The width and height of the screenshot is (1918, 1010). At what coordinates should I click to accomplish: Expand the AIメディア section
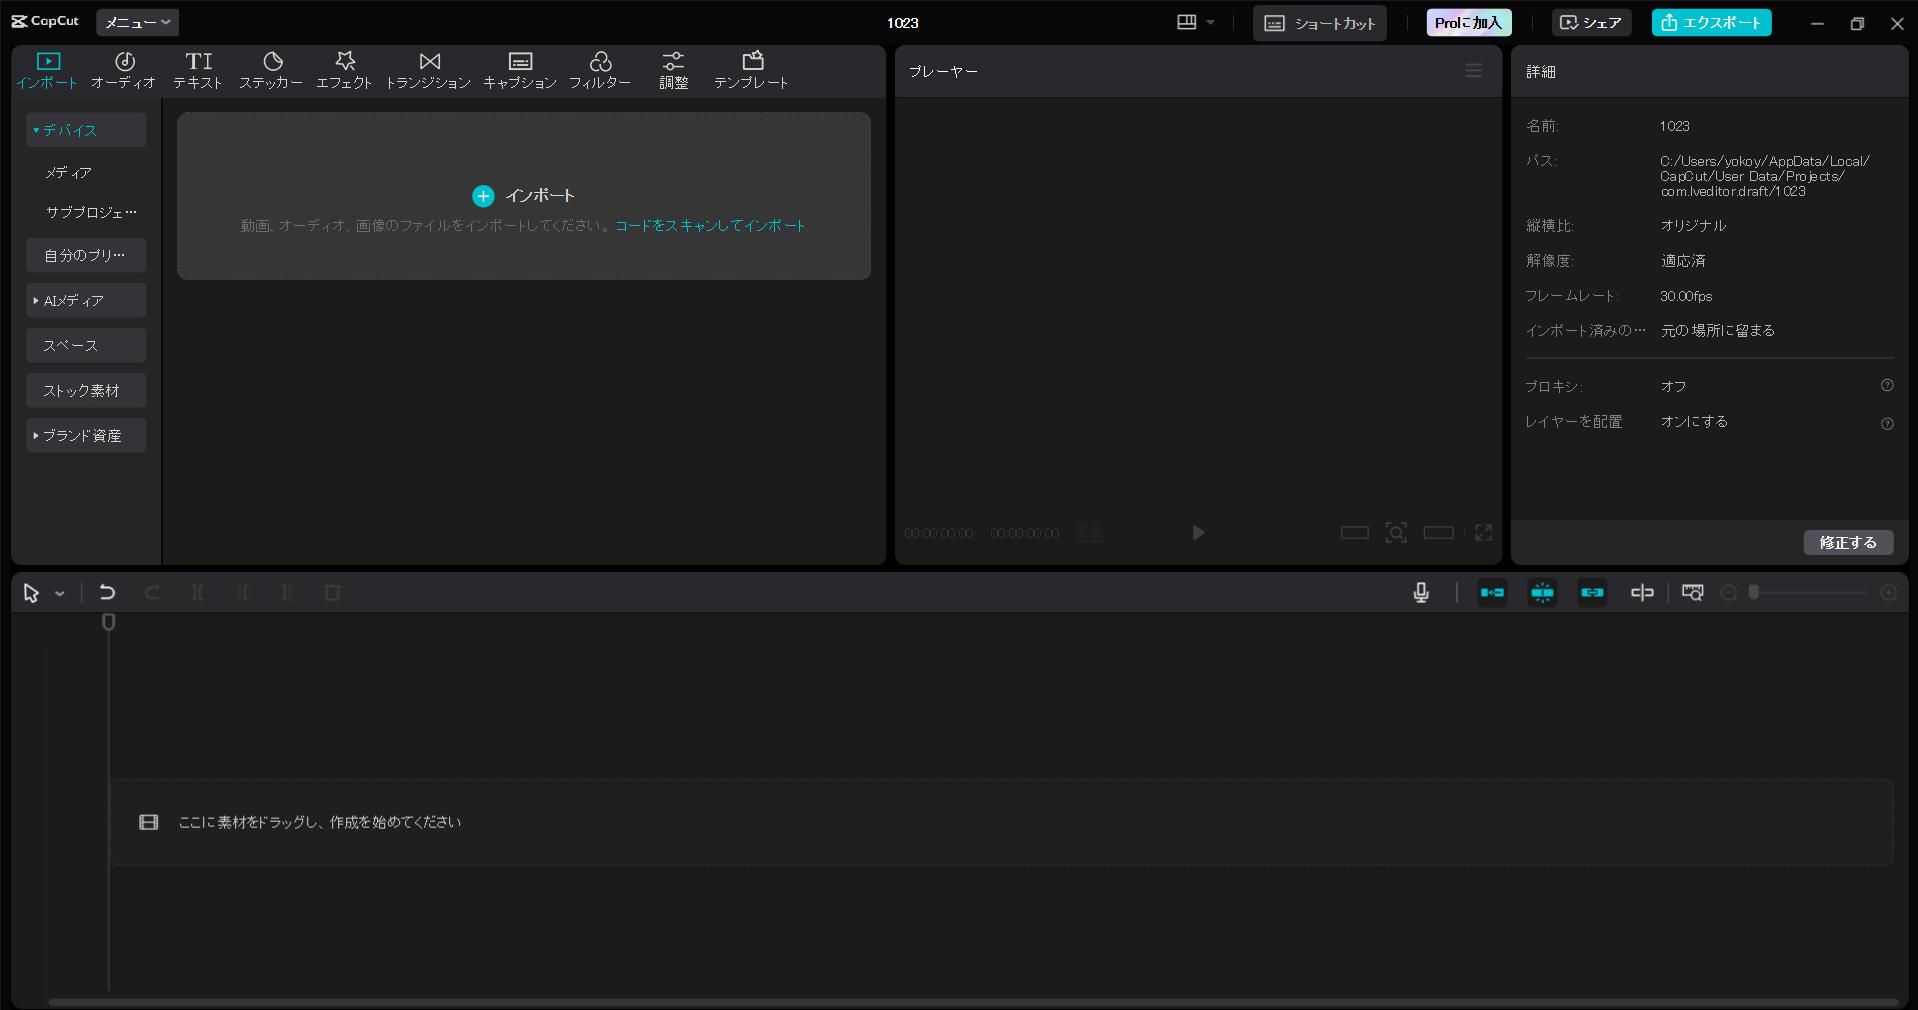pyautogui.click(x=86, y=300)
